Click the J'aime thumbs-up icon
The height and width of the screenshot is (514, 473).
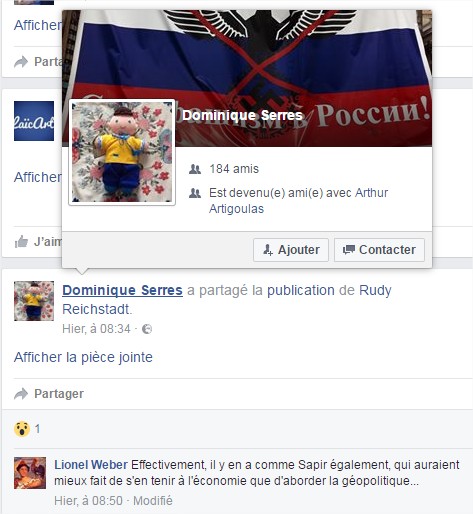[21, 242]
